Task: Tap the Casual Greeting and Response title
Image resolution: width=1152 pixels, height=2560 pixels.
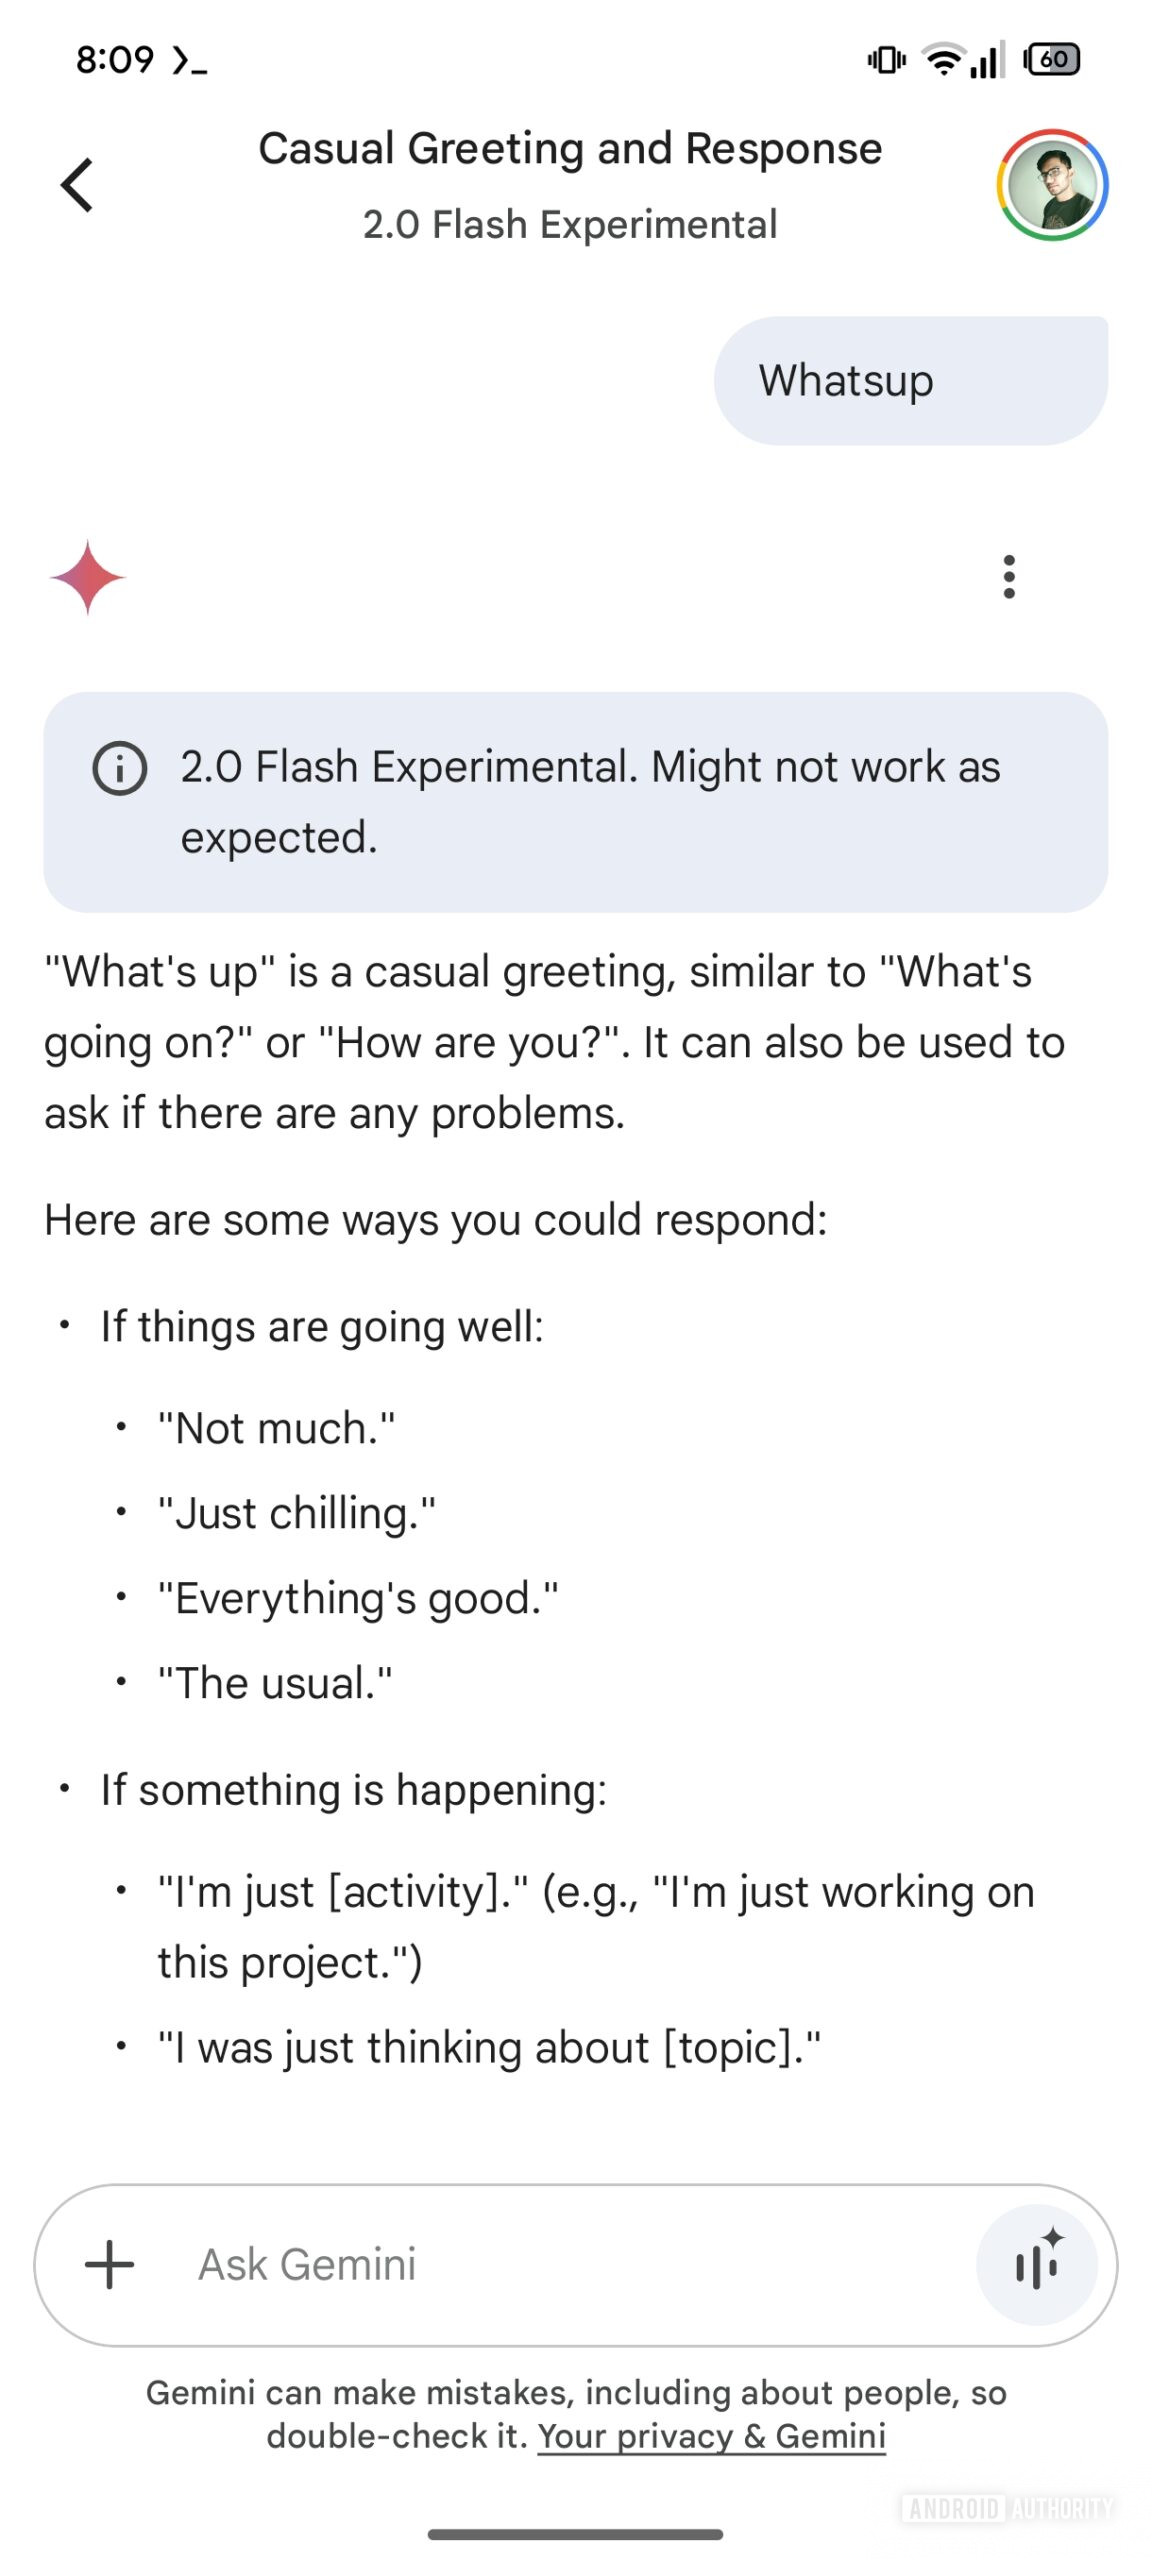Action: (570, 149)
